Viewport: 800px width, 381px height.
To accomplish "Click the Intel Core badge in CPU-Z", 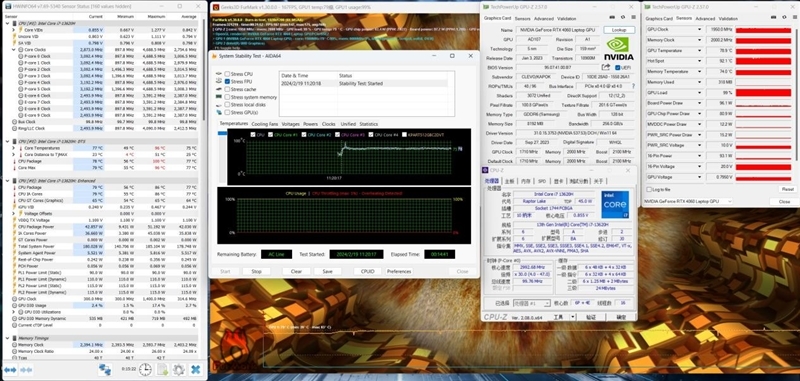I will [x=614, y=205].
